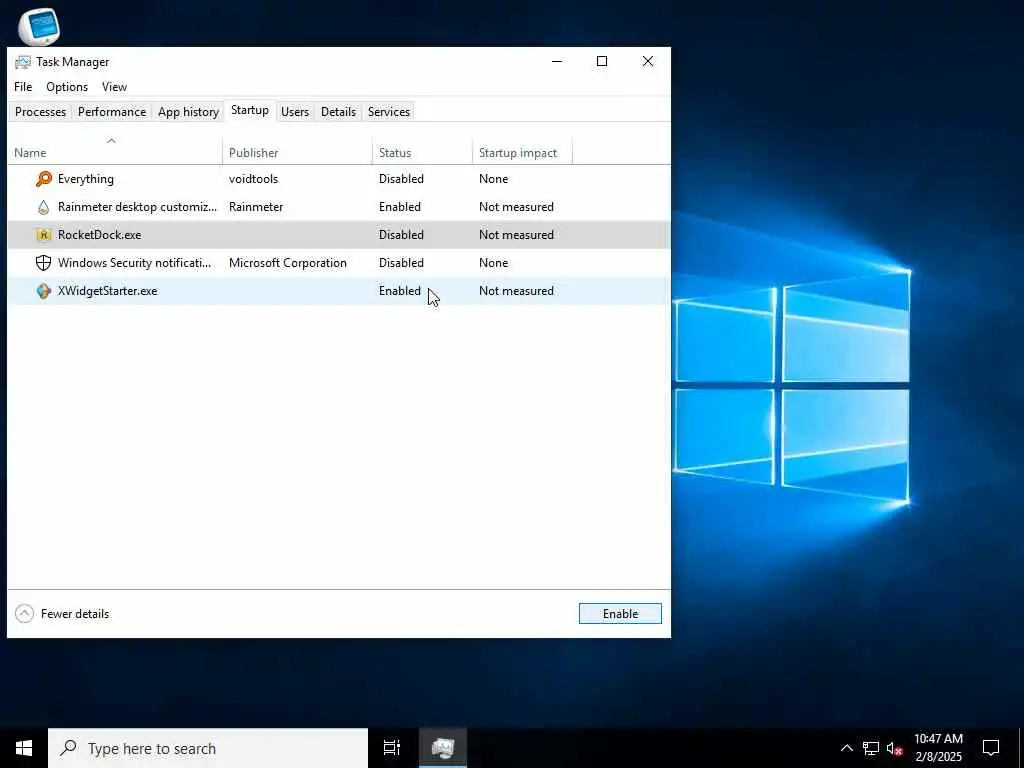Click the Rainmeter water drop icon
This screenshot has width=1024, height=768.
44,207
